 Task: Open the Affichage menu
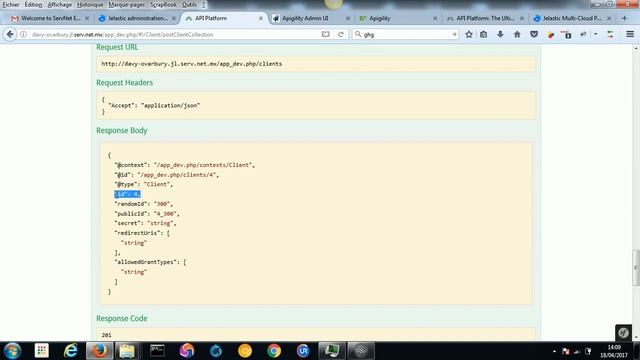tap(60, 4)
